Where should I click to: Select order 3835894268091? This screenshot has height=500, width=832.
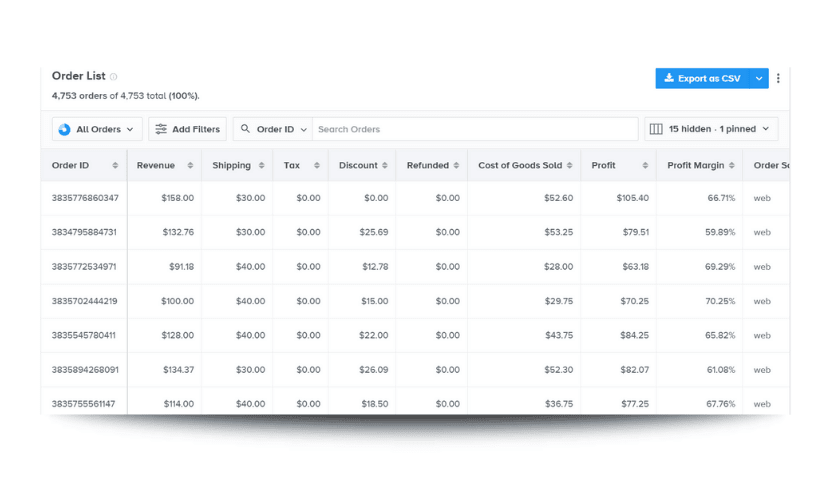[85, 370]
